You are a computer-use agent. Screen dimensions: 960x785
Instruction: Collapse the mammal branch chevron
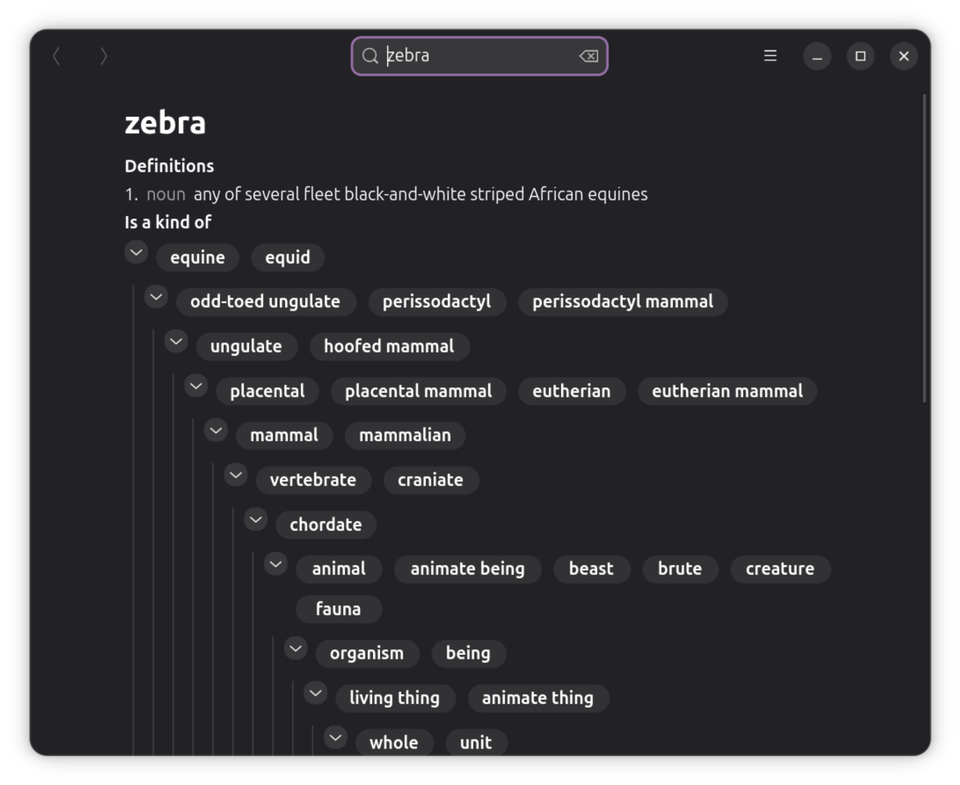(x=216, y=430)
